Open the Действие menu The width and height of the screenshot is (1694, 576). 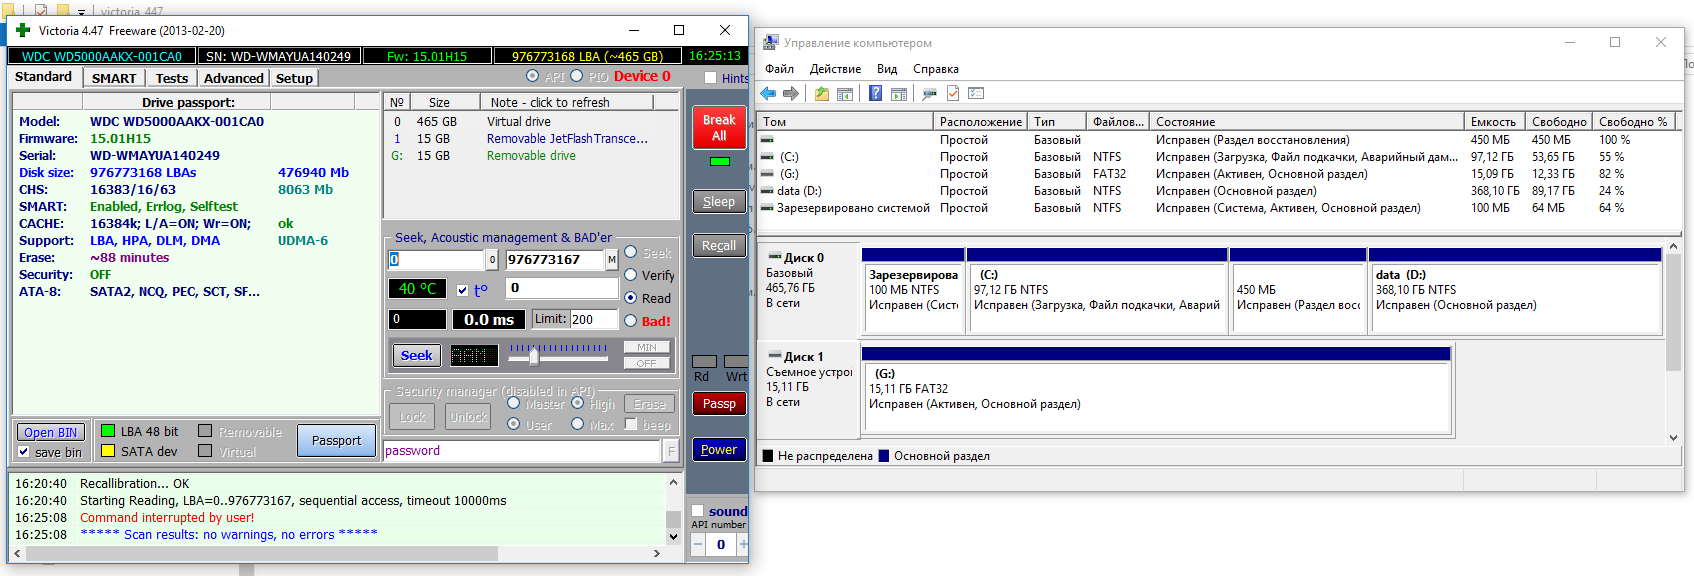click(835, 69)
